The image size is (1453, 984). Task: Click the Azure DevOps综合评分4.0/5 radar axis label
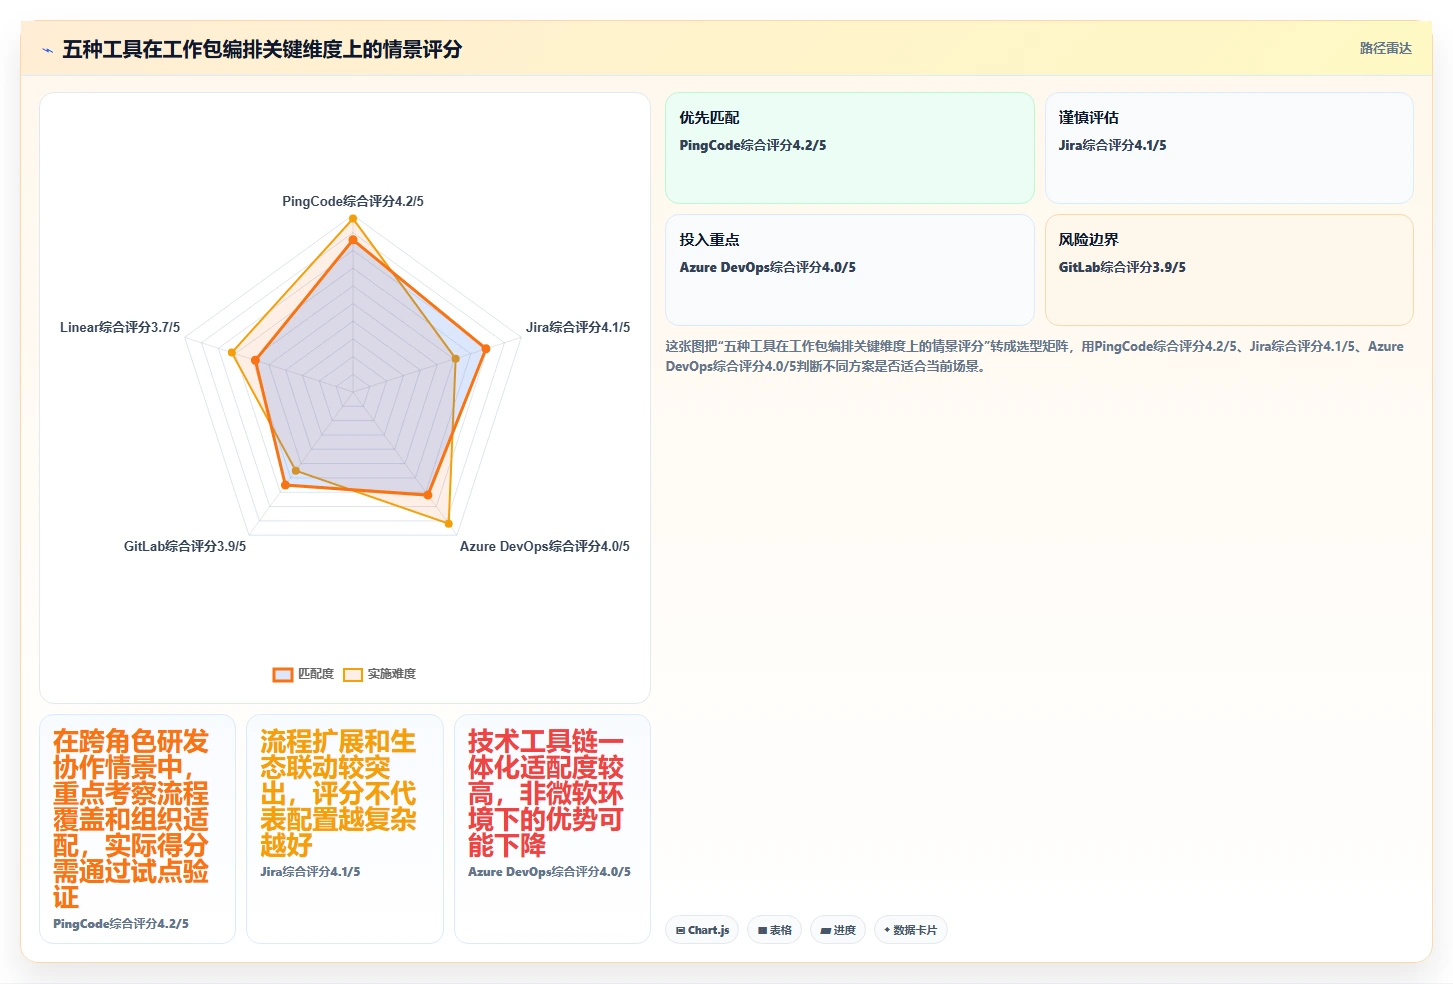(x=545, y=546)
